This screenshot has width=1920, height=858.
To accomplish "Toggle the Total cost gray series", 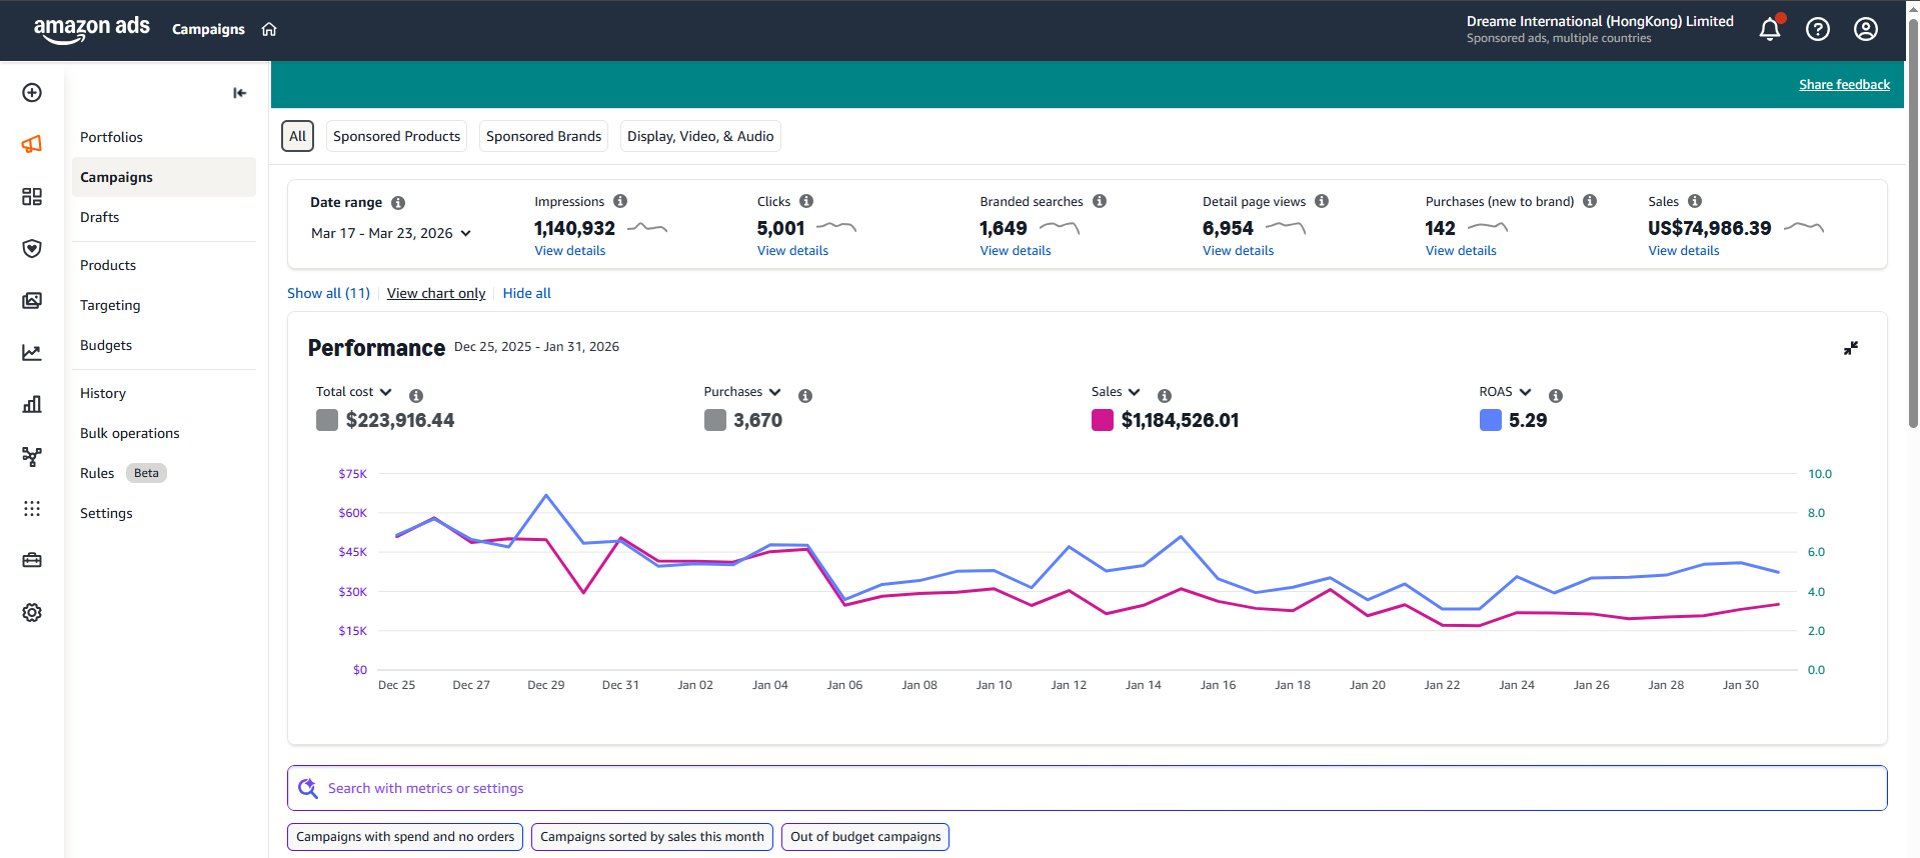I will 327,420.
